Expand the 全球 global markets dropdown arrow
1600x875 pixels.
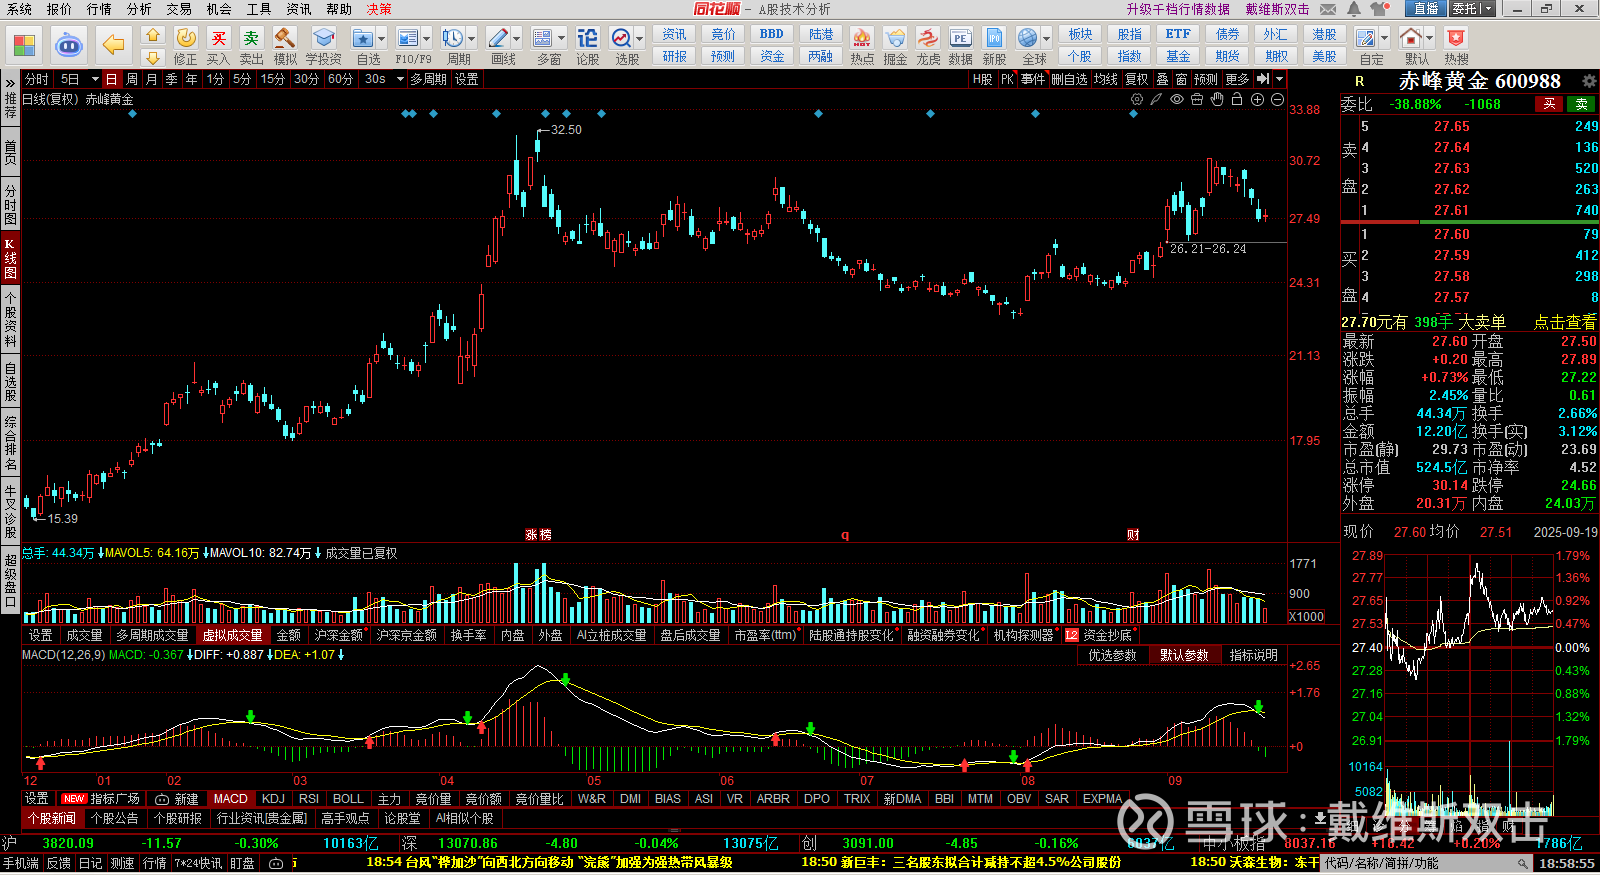pos(1045,39)
